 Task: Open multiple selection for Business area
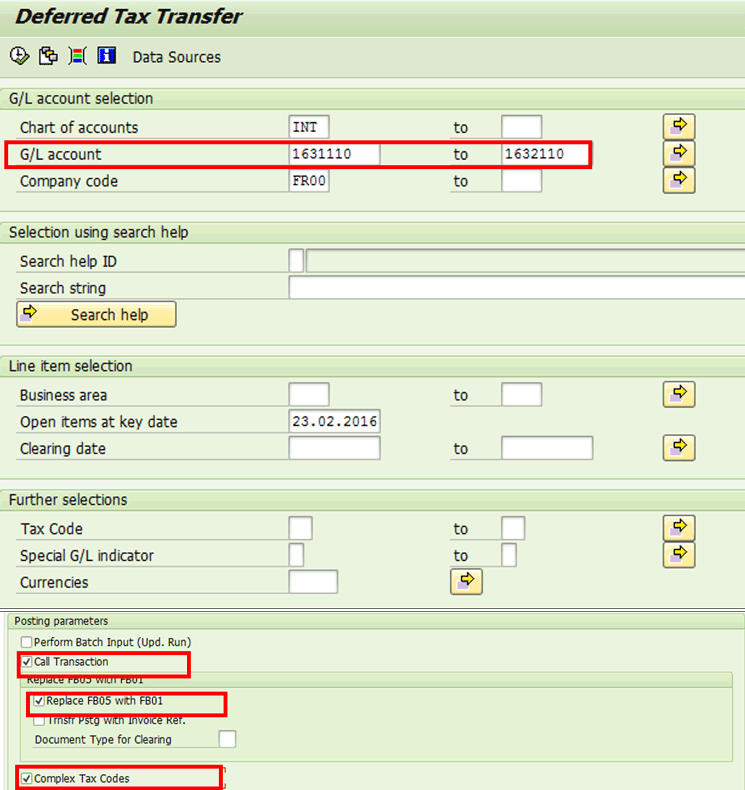(679, 394)
